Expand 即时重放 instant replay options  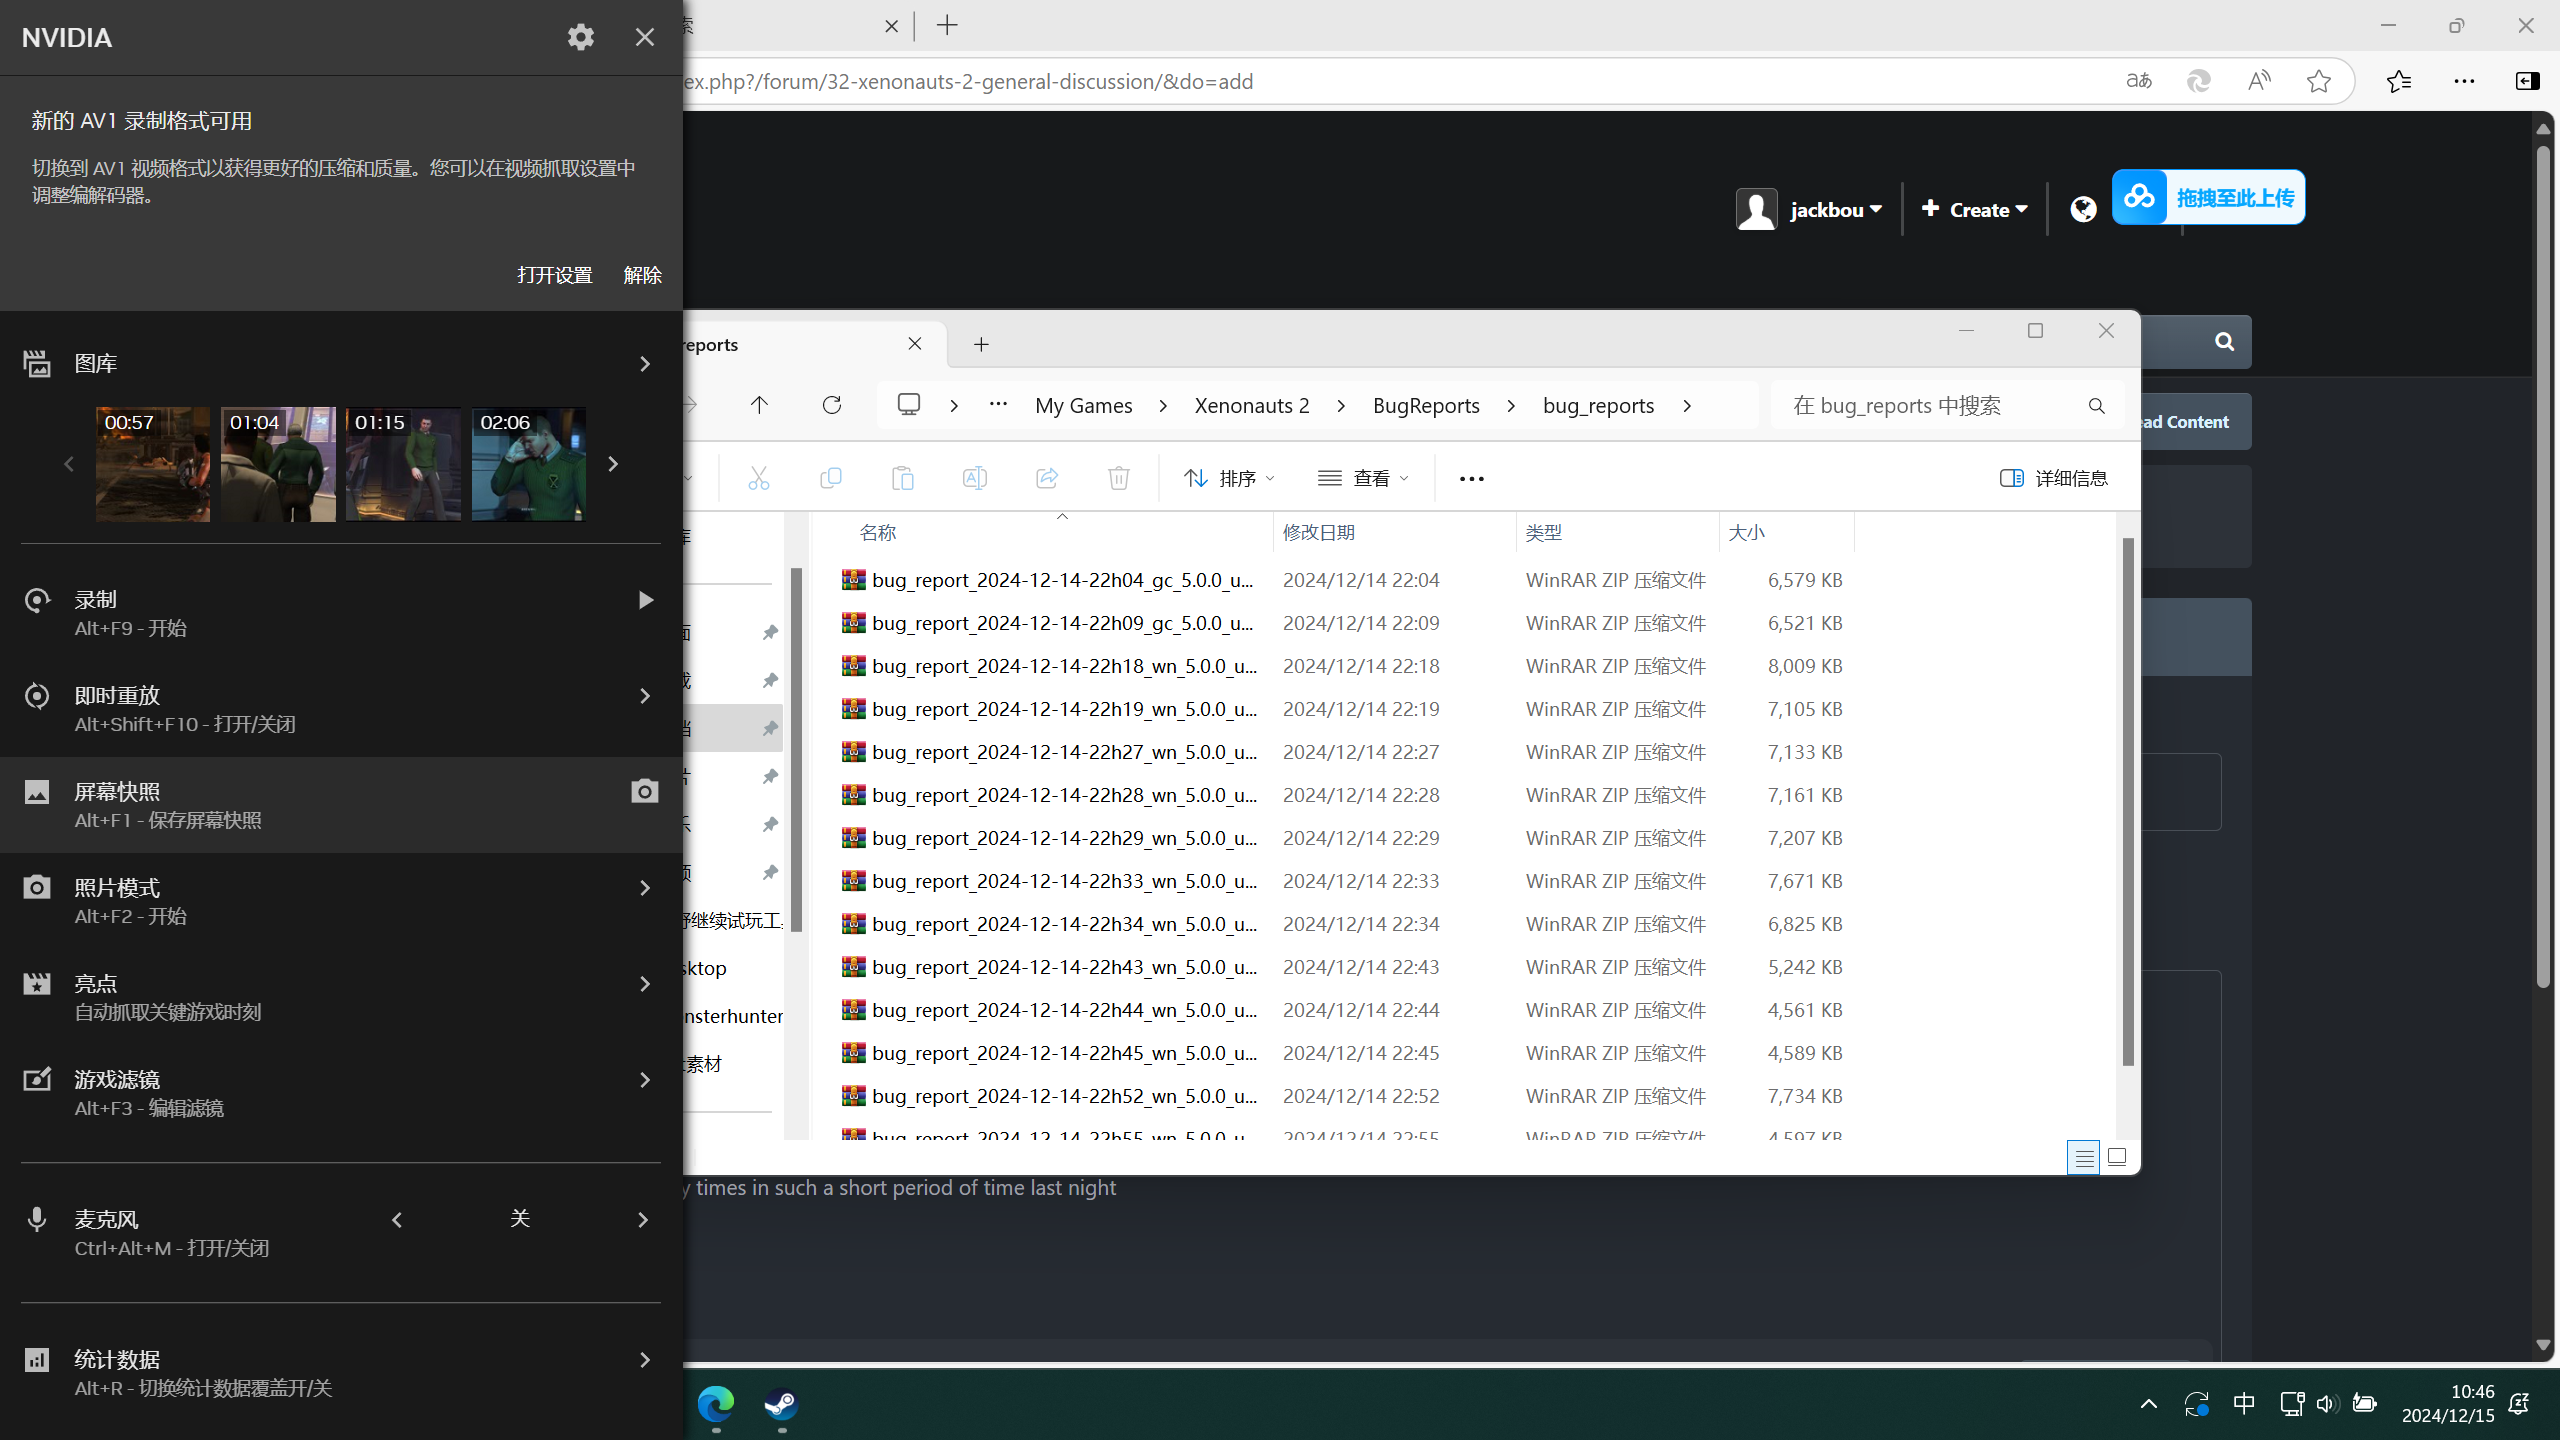pyautogui.click(x=645, y=696)
